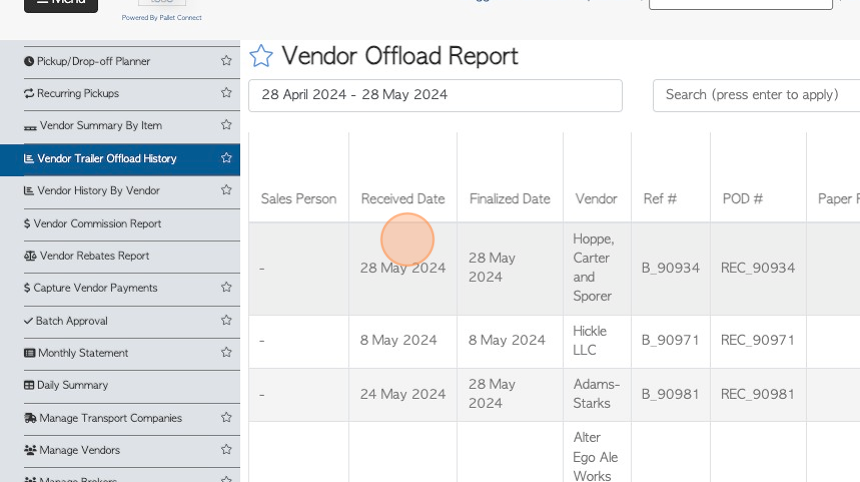The height and width of the screenshot is (482, 860).
Task: Open the date range picker field
Action: tap(435, 95)
